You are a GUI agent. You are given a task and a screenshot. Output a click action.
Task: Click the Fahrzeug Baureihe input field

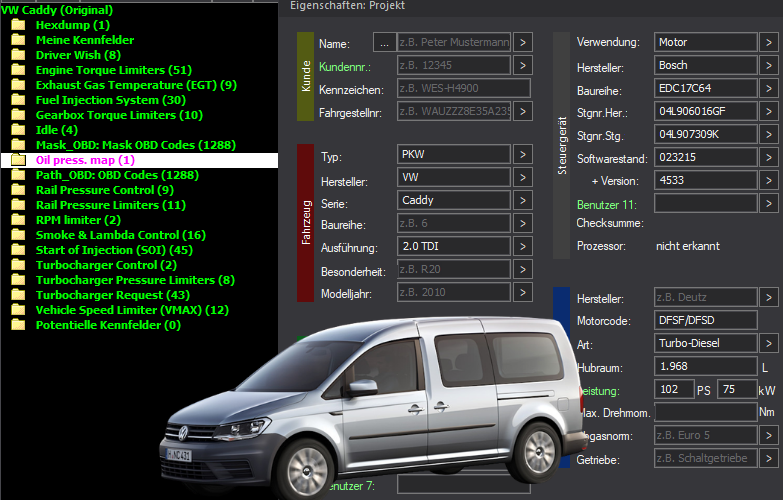(454, 223)
